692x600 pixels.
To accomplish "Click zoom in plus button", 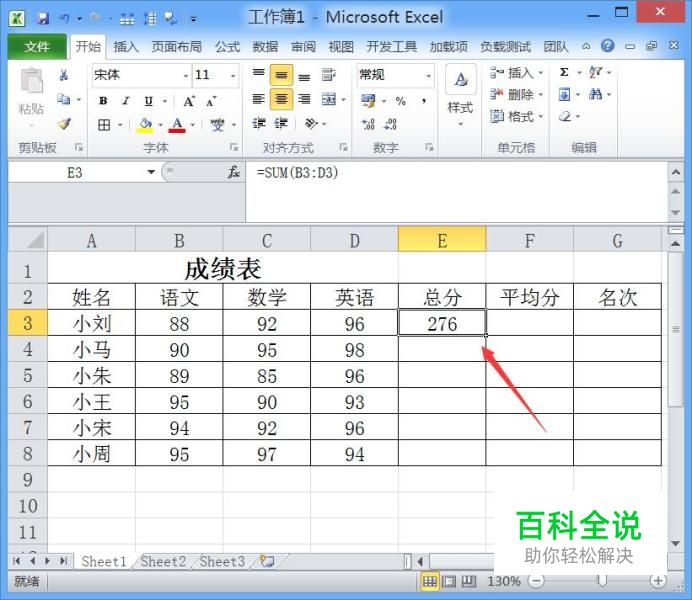I will (x=658, y=581).
